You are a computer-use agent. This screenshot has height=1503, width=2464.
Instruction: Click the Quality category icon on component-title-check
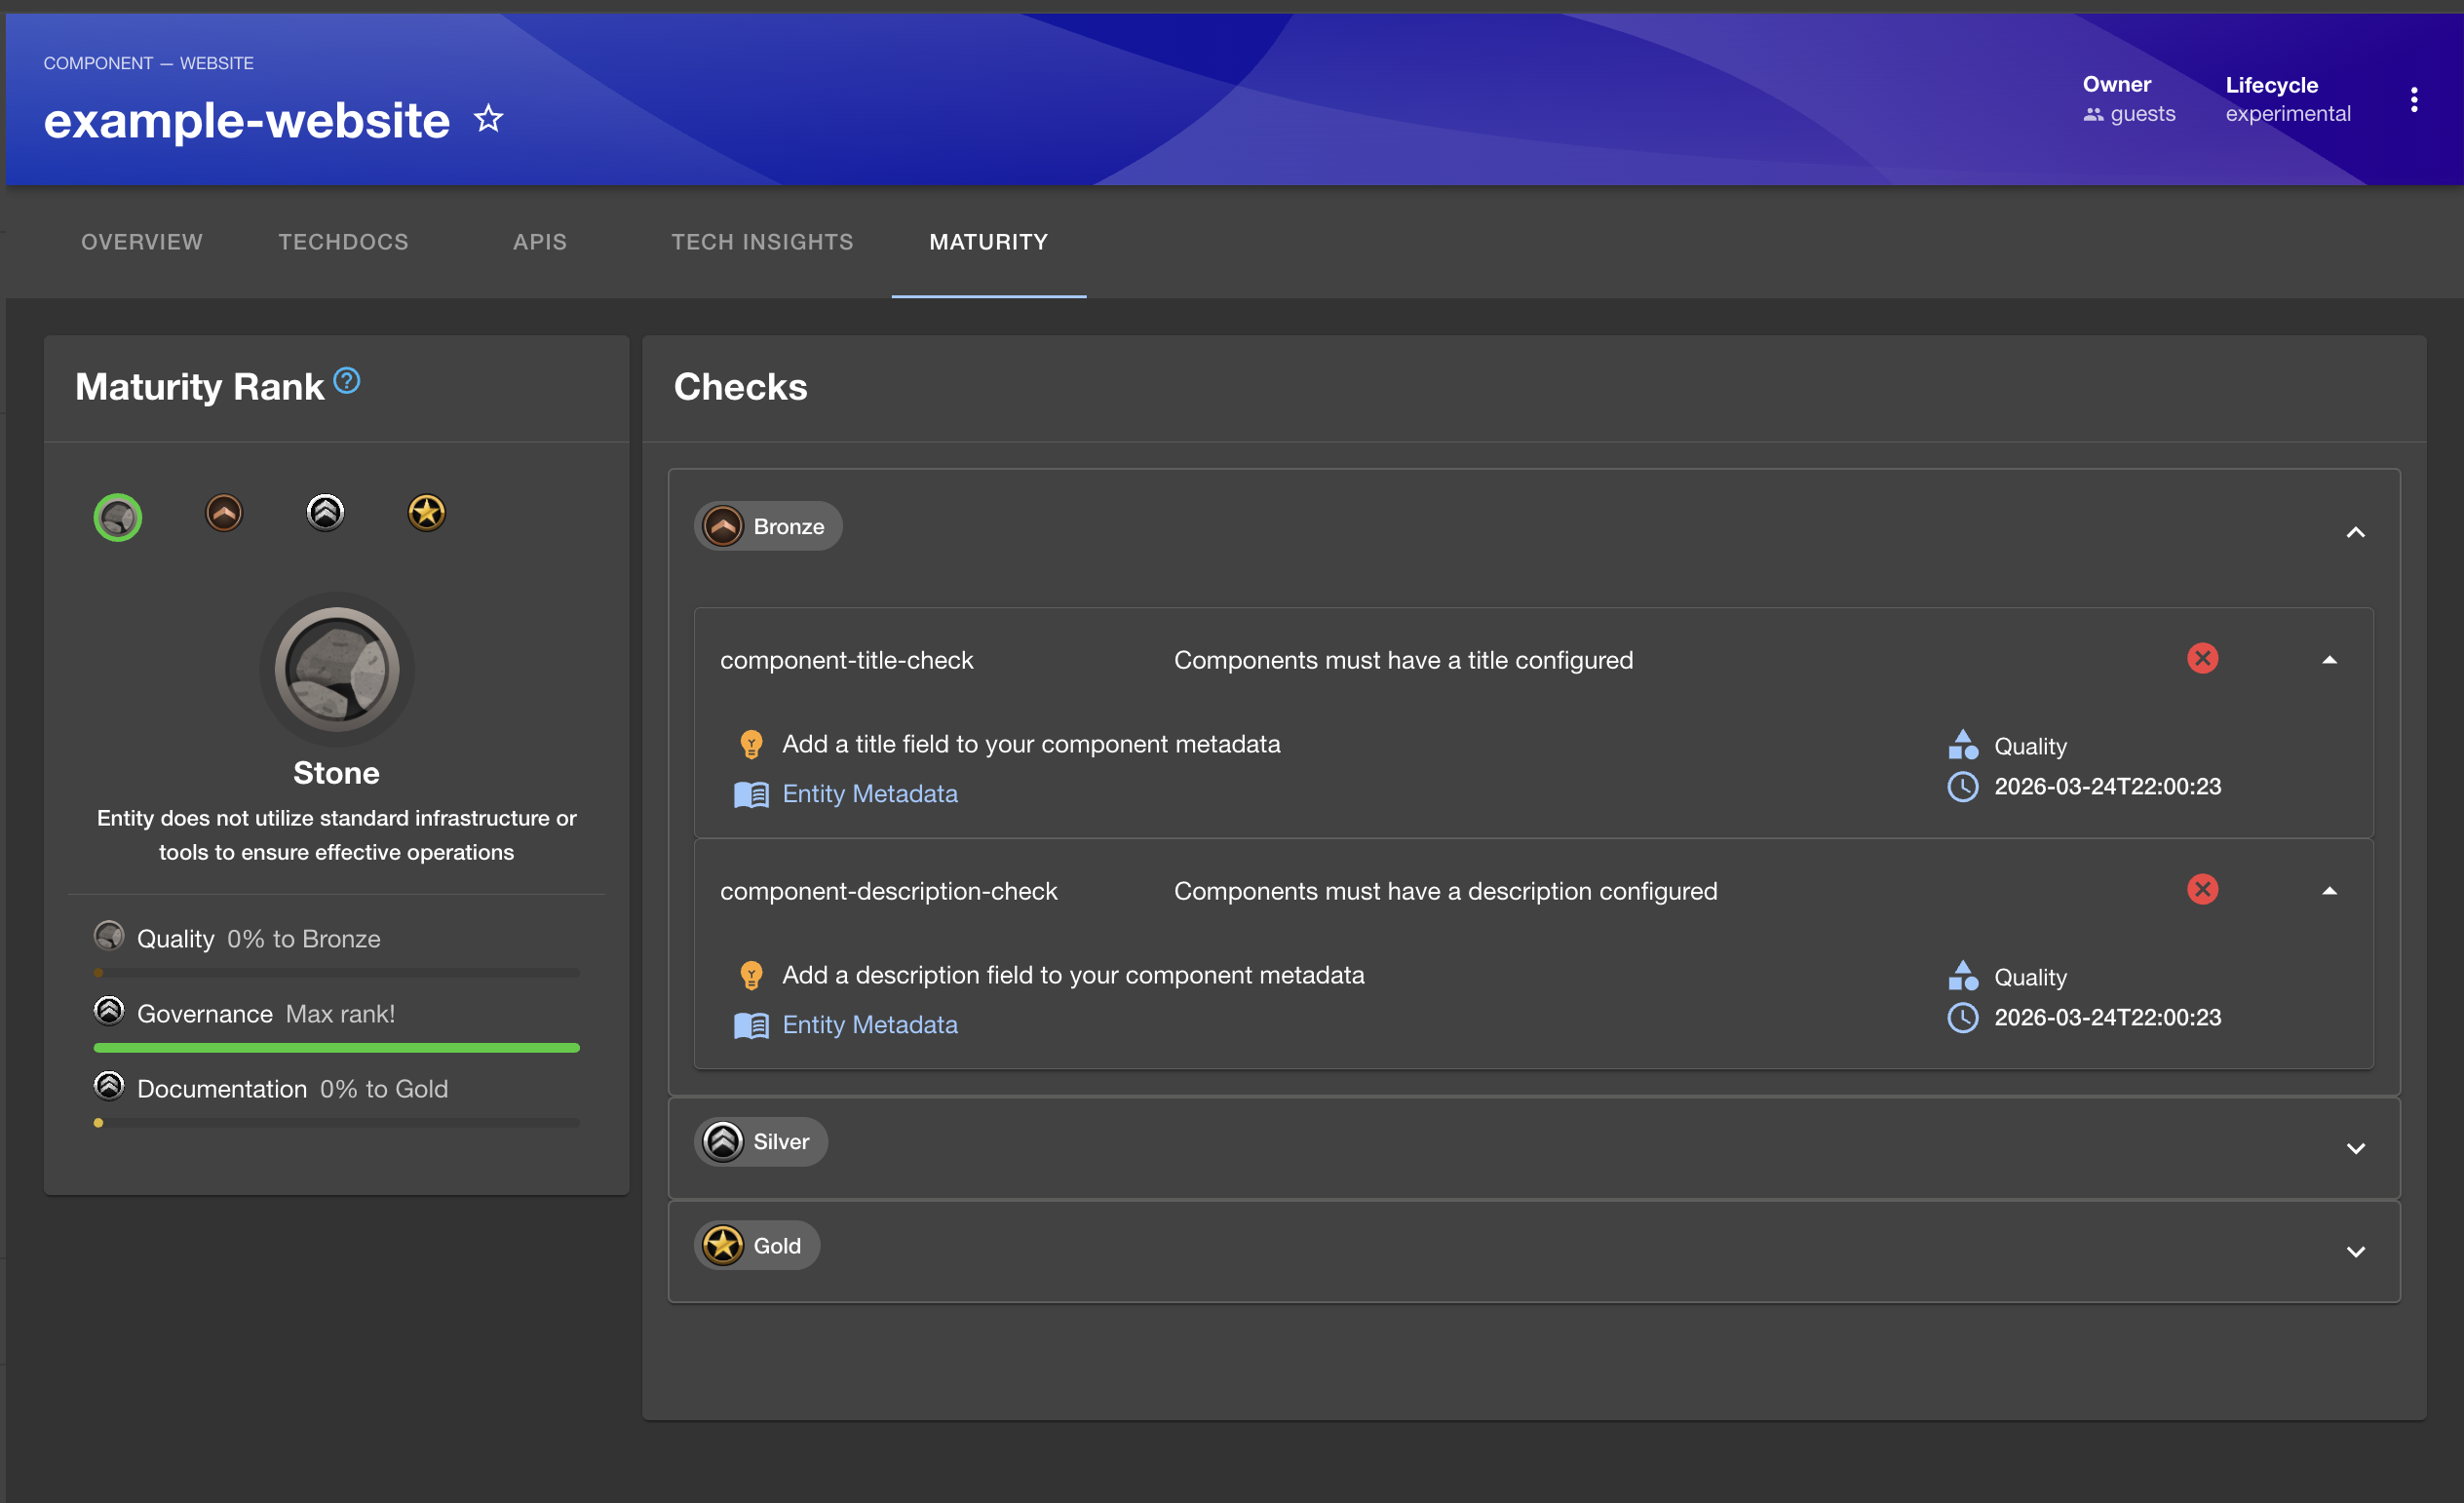point(1963,744)
